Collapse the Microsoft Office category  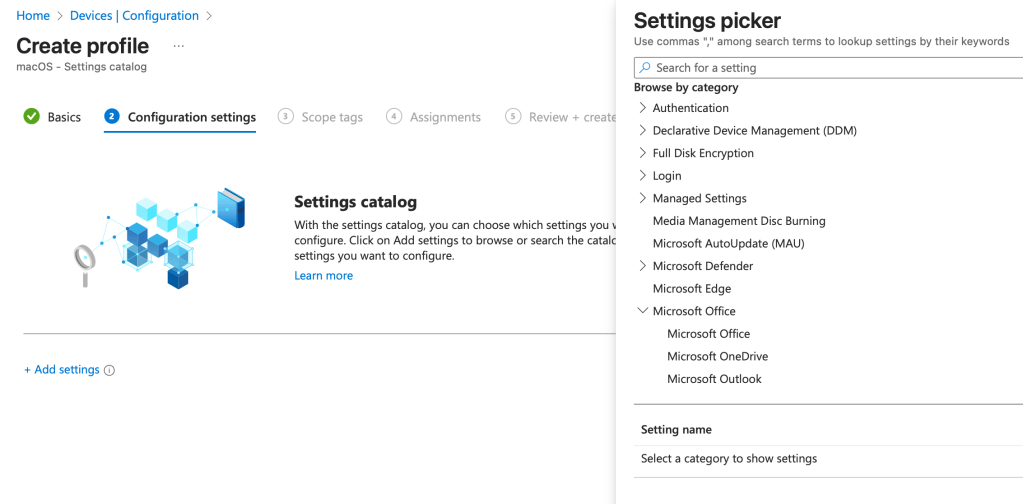pyautogui.click(x=642, y=311)
